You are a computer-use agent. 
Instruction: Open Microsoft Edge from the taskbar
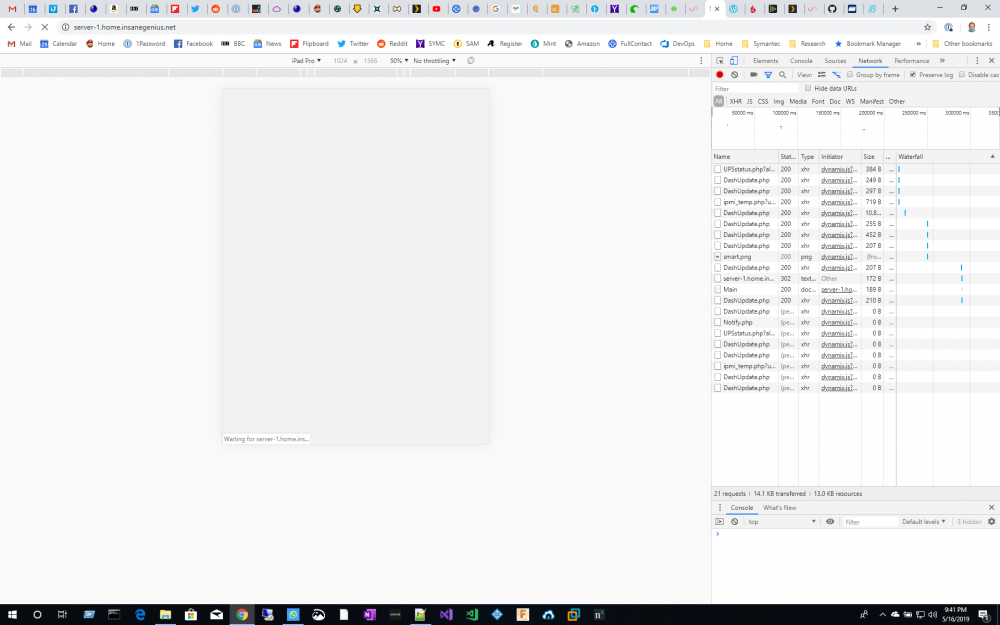tap(140, 615)
